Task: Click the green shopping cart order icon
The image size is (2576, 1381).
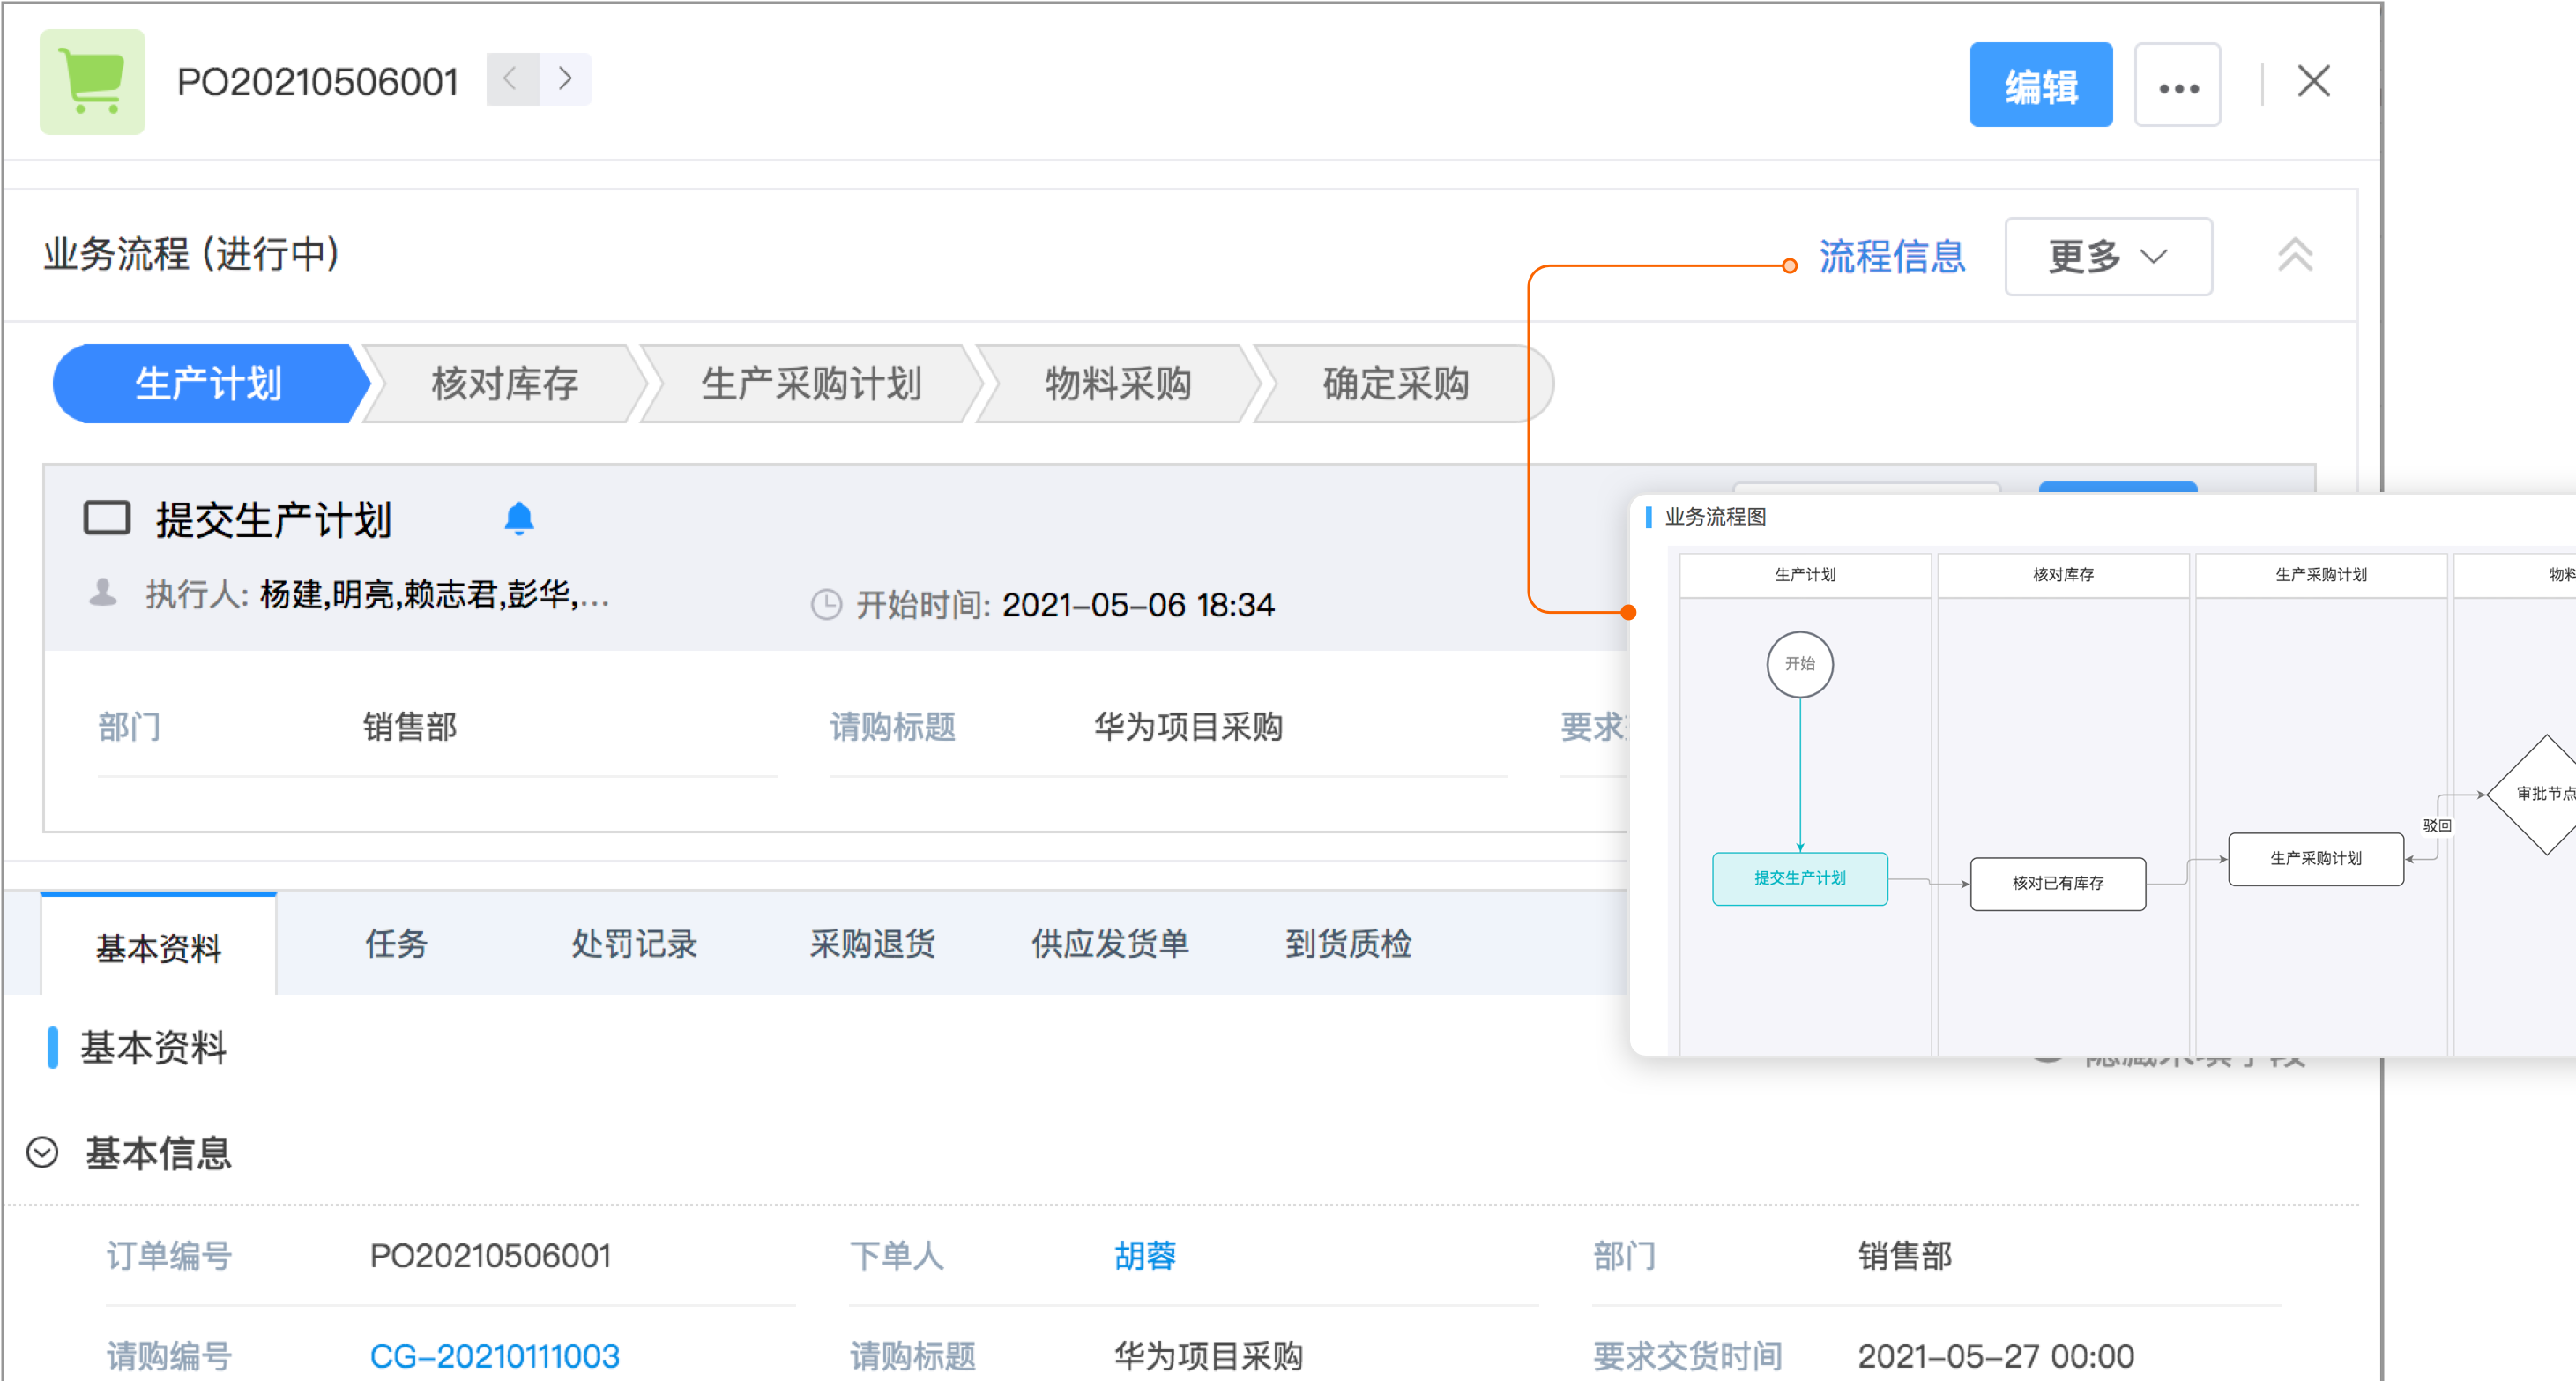Action: [92, 81]
